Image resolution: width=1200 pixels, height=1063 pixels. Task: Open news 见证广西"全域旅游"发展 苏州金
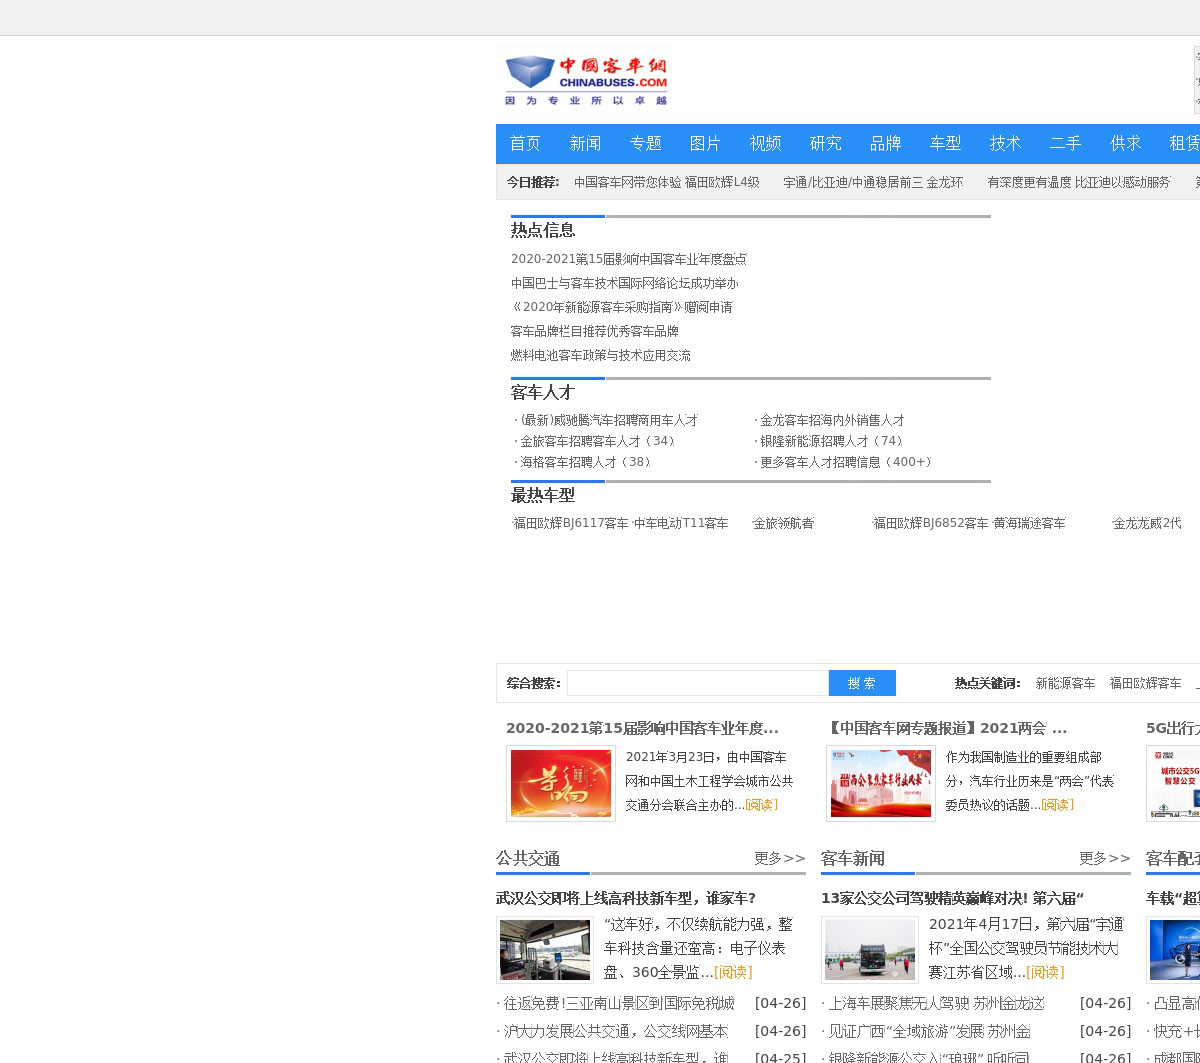tap(930, 1031)
